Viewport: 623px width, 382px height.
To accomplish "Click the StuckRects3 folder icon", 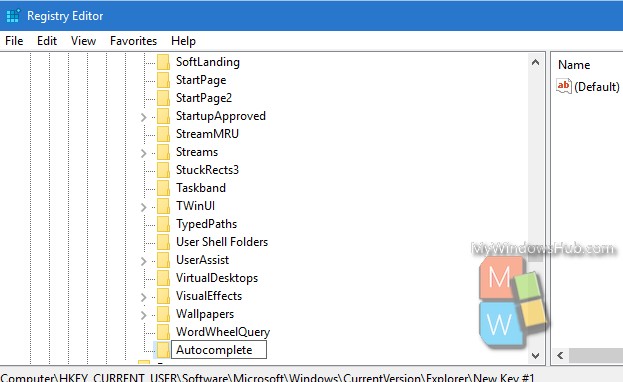I will pyautogui.click(x=163, y=170).
